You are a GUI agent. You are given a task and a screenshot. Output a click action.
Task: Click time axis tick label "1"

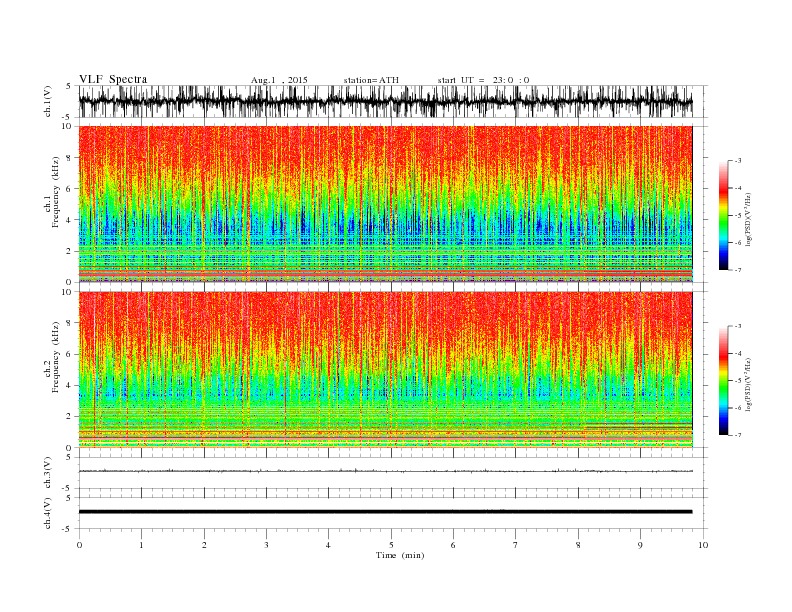[141, 545]
